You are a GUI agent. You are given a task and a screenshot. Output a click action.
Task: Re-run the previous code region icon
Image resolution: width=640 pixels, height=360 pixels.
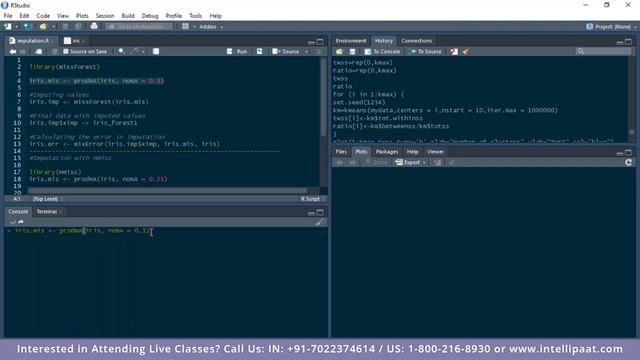(260, 51)
